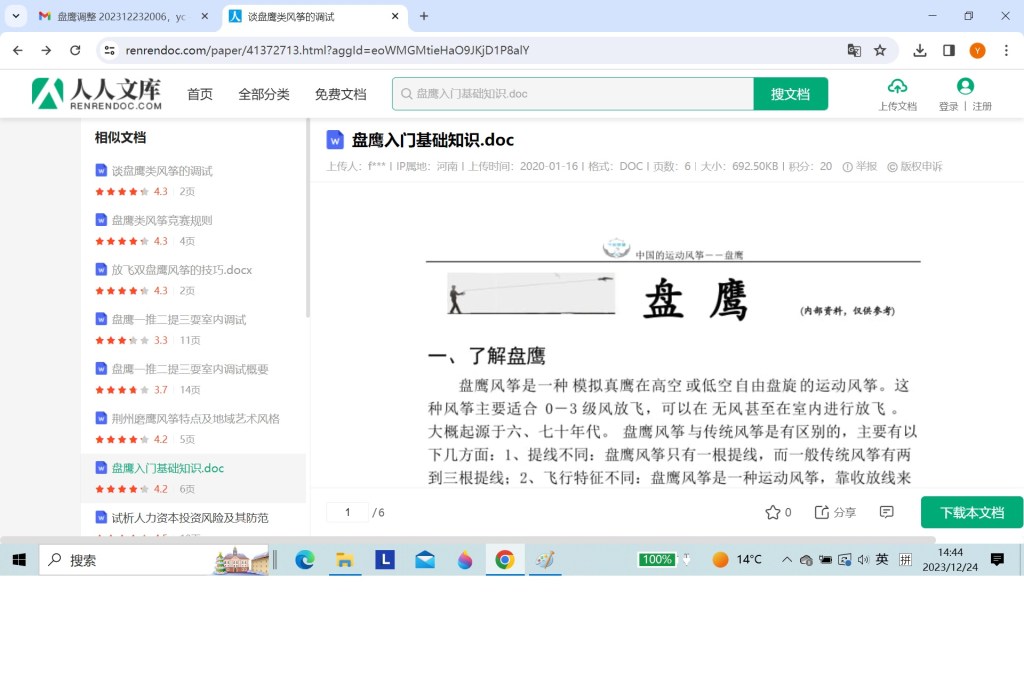The image size is (1024, 694).
Task: Expand hidden system tray icons chevron
Action: [x=787, y=560]
